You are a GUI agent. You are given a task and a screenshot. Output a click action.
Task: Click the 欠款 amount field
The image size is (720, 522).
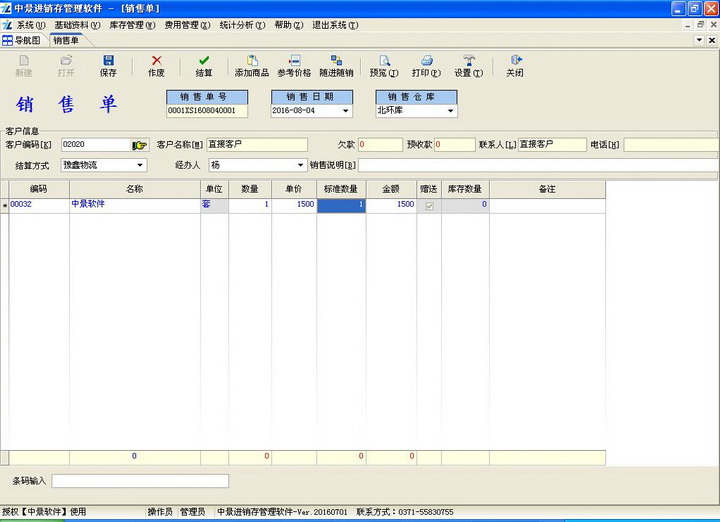click(380, 145)
